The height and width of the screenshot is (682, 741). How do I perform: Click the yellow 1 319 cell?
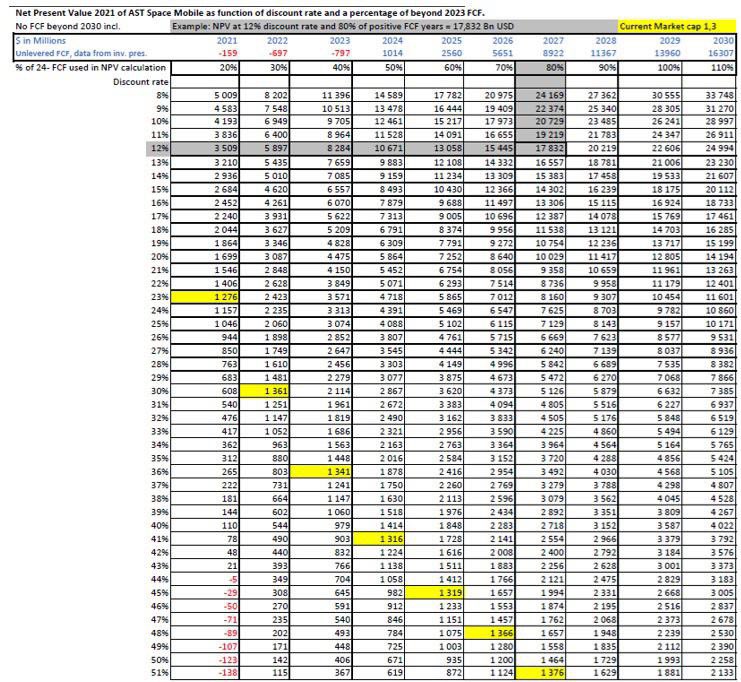point(434,593)
